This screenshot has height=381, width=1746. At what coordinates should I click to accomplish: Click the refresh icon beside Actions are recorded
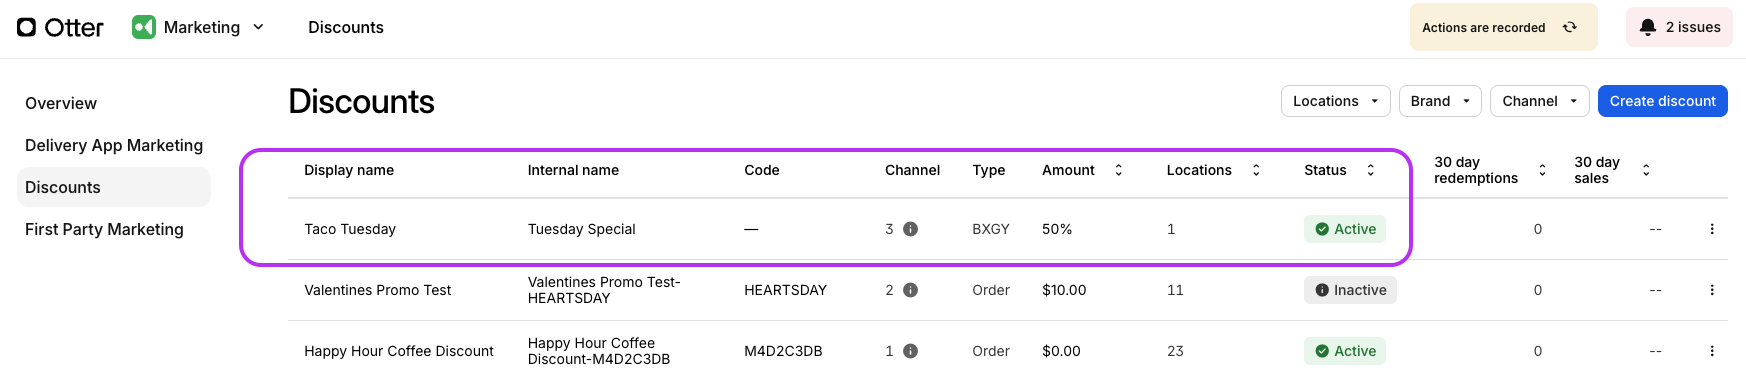tap(1570, 27)
